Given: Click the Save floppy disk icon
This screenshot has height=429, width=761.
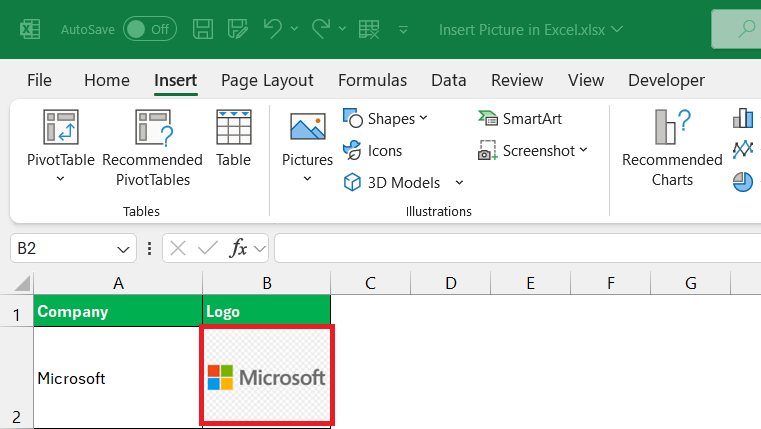Looking at the screenshot, I should (x=203, y=29).
